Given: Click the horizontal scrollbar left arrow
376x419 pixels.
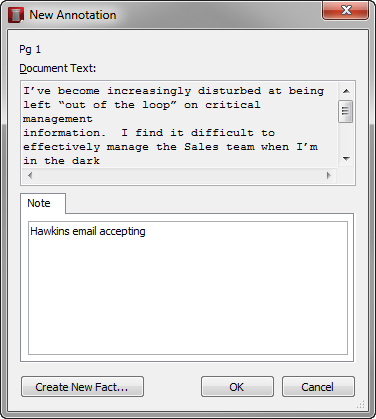Looking at the screenshot, I should (x=30, y=175).
